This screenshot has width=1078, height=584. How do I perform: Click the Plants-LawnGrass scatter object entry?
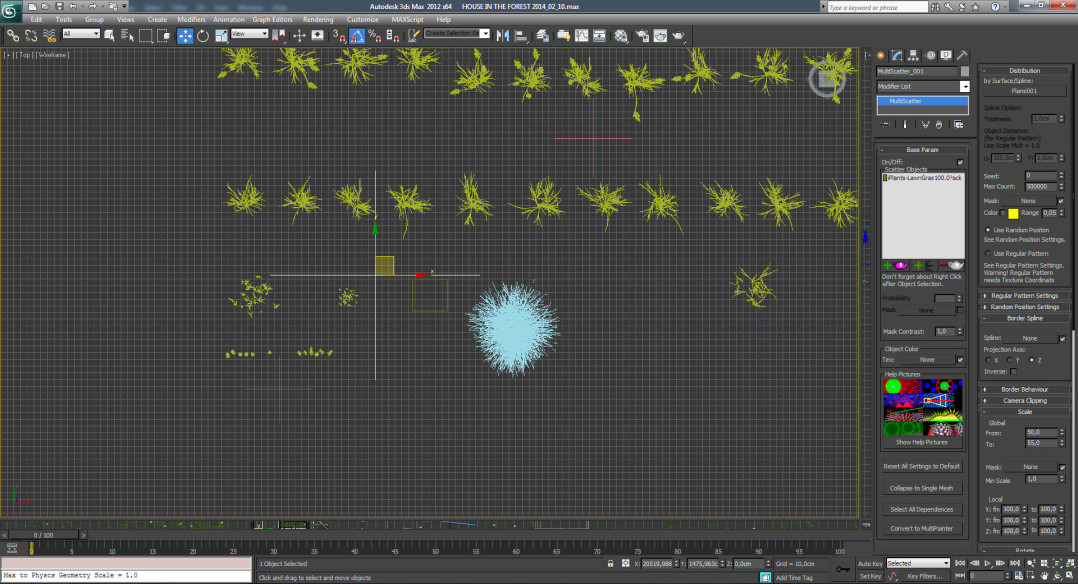coord(921,179)
